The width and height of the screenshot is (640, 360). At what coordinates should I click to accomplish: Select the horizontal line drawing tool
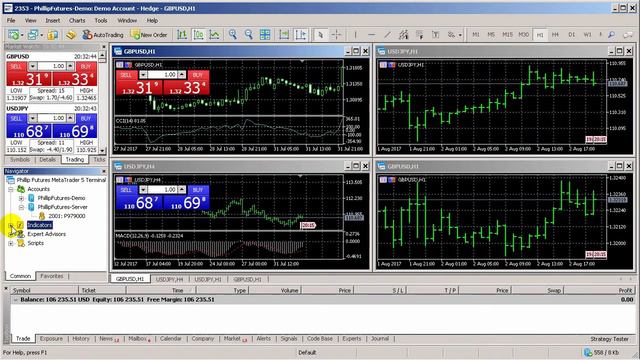[371, 35]
